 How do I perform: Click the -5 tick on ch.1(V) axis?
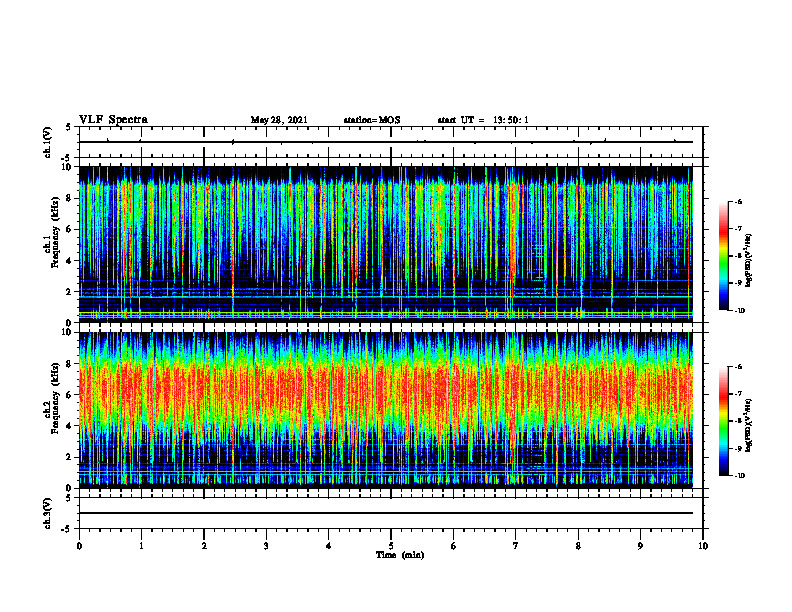pyautogui.click(x=67, y=158)
